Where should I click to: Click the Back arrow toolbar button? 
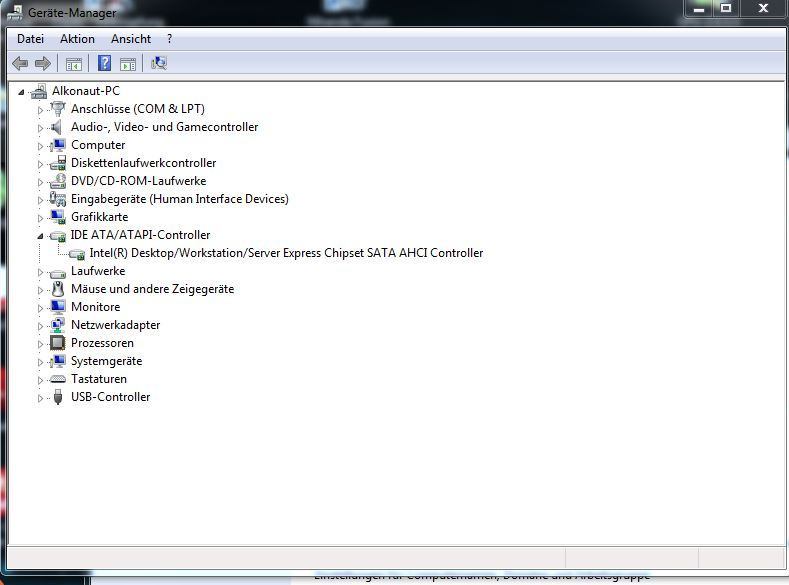pyautogui.click(x=20, y=63)
